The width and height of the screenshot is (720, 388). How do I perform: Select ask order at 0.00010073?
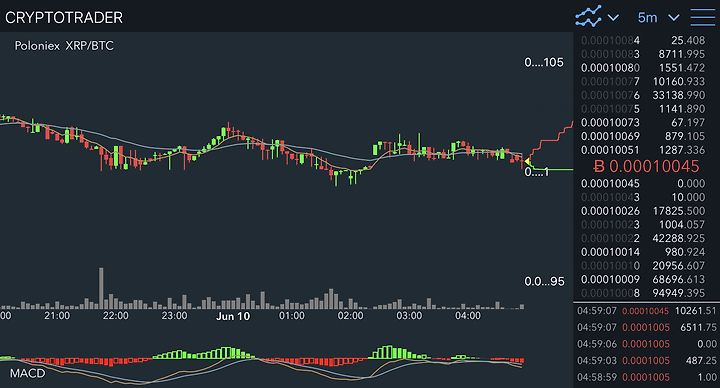[x=643, y=123]
